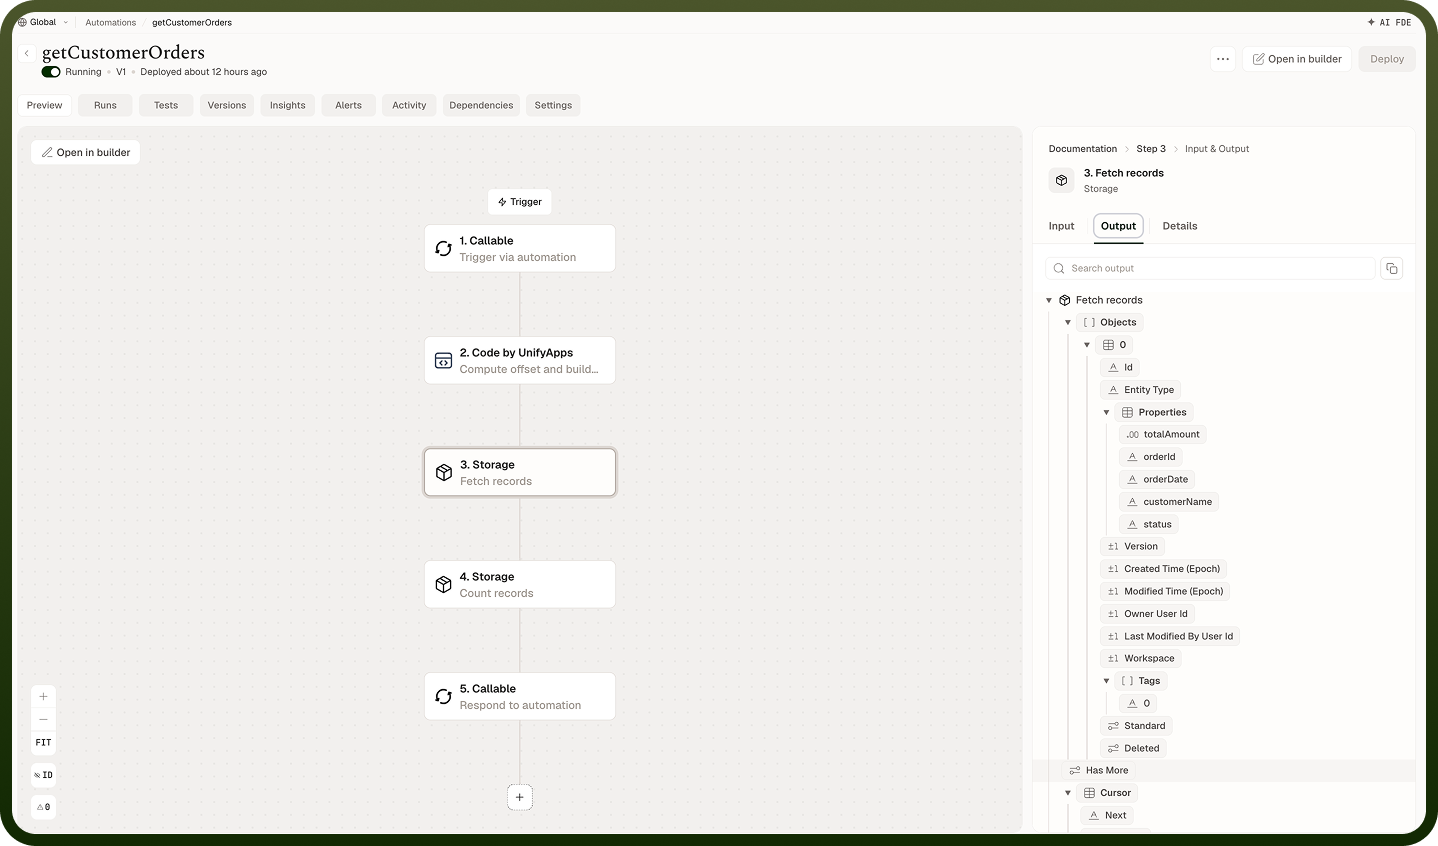
Task: Collapse the Cursor node
Action: [1068, 793]
